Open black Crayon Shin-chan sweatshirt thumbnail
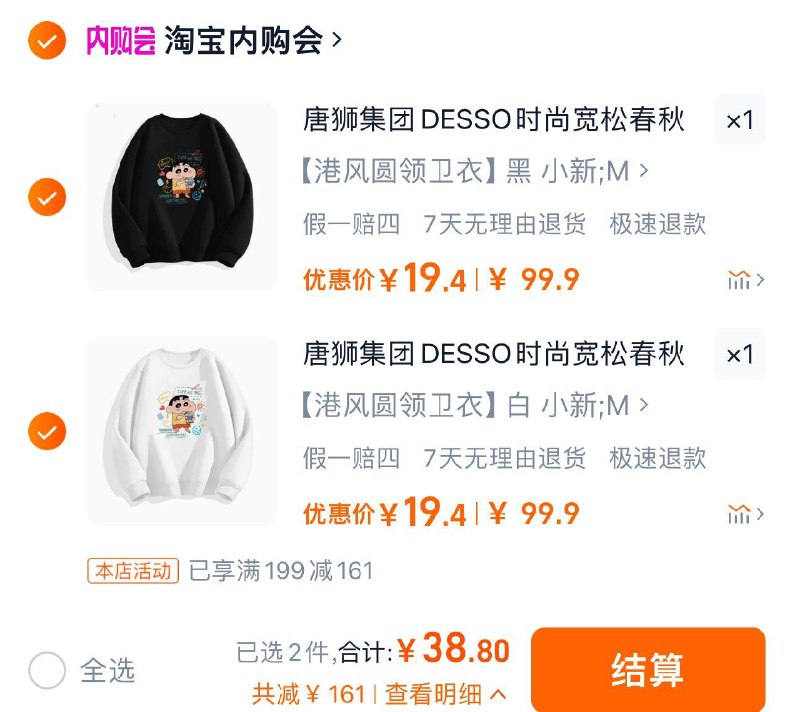The image size is (800, 712). pos(182,197)
